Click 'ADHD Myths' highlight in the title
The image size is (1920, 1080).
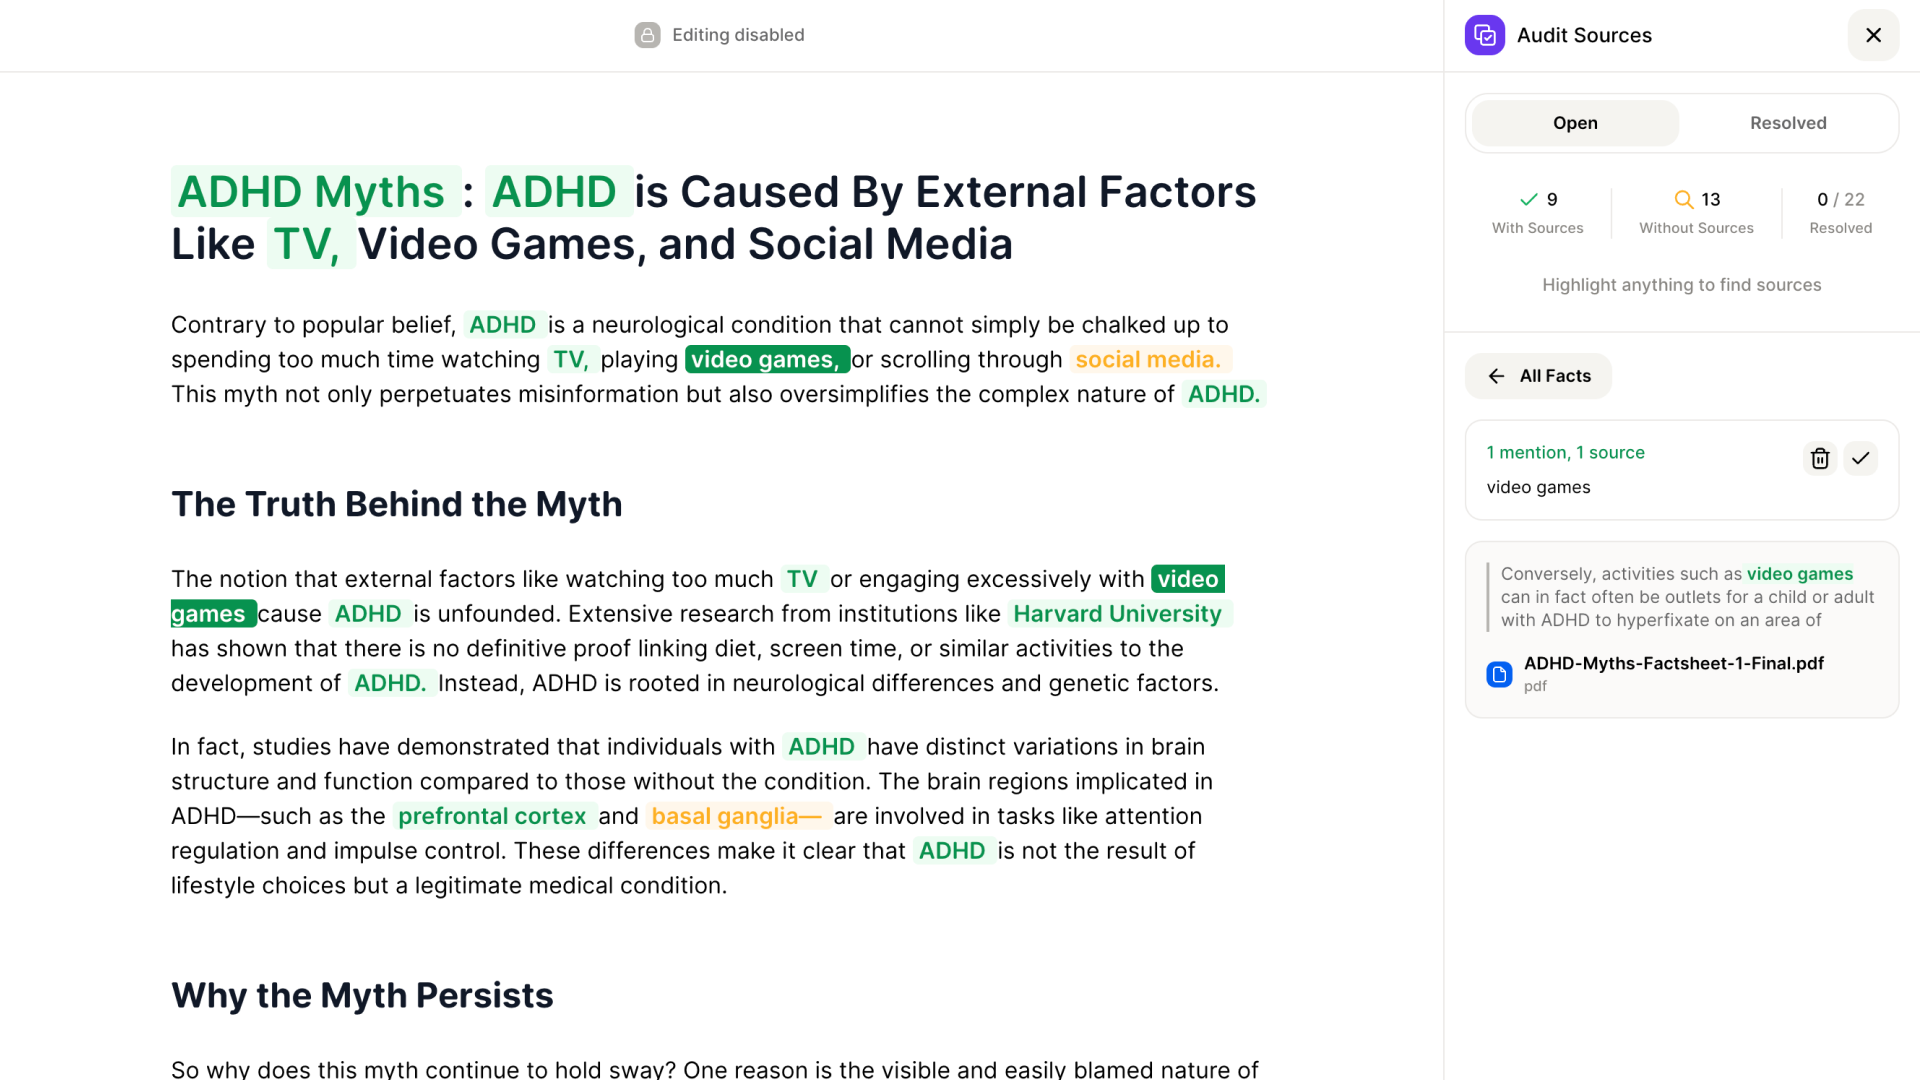(x=311, y=191)
